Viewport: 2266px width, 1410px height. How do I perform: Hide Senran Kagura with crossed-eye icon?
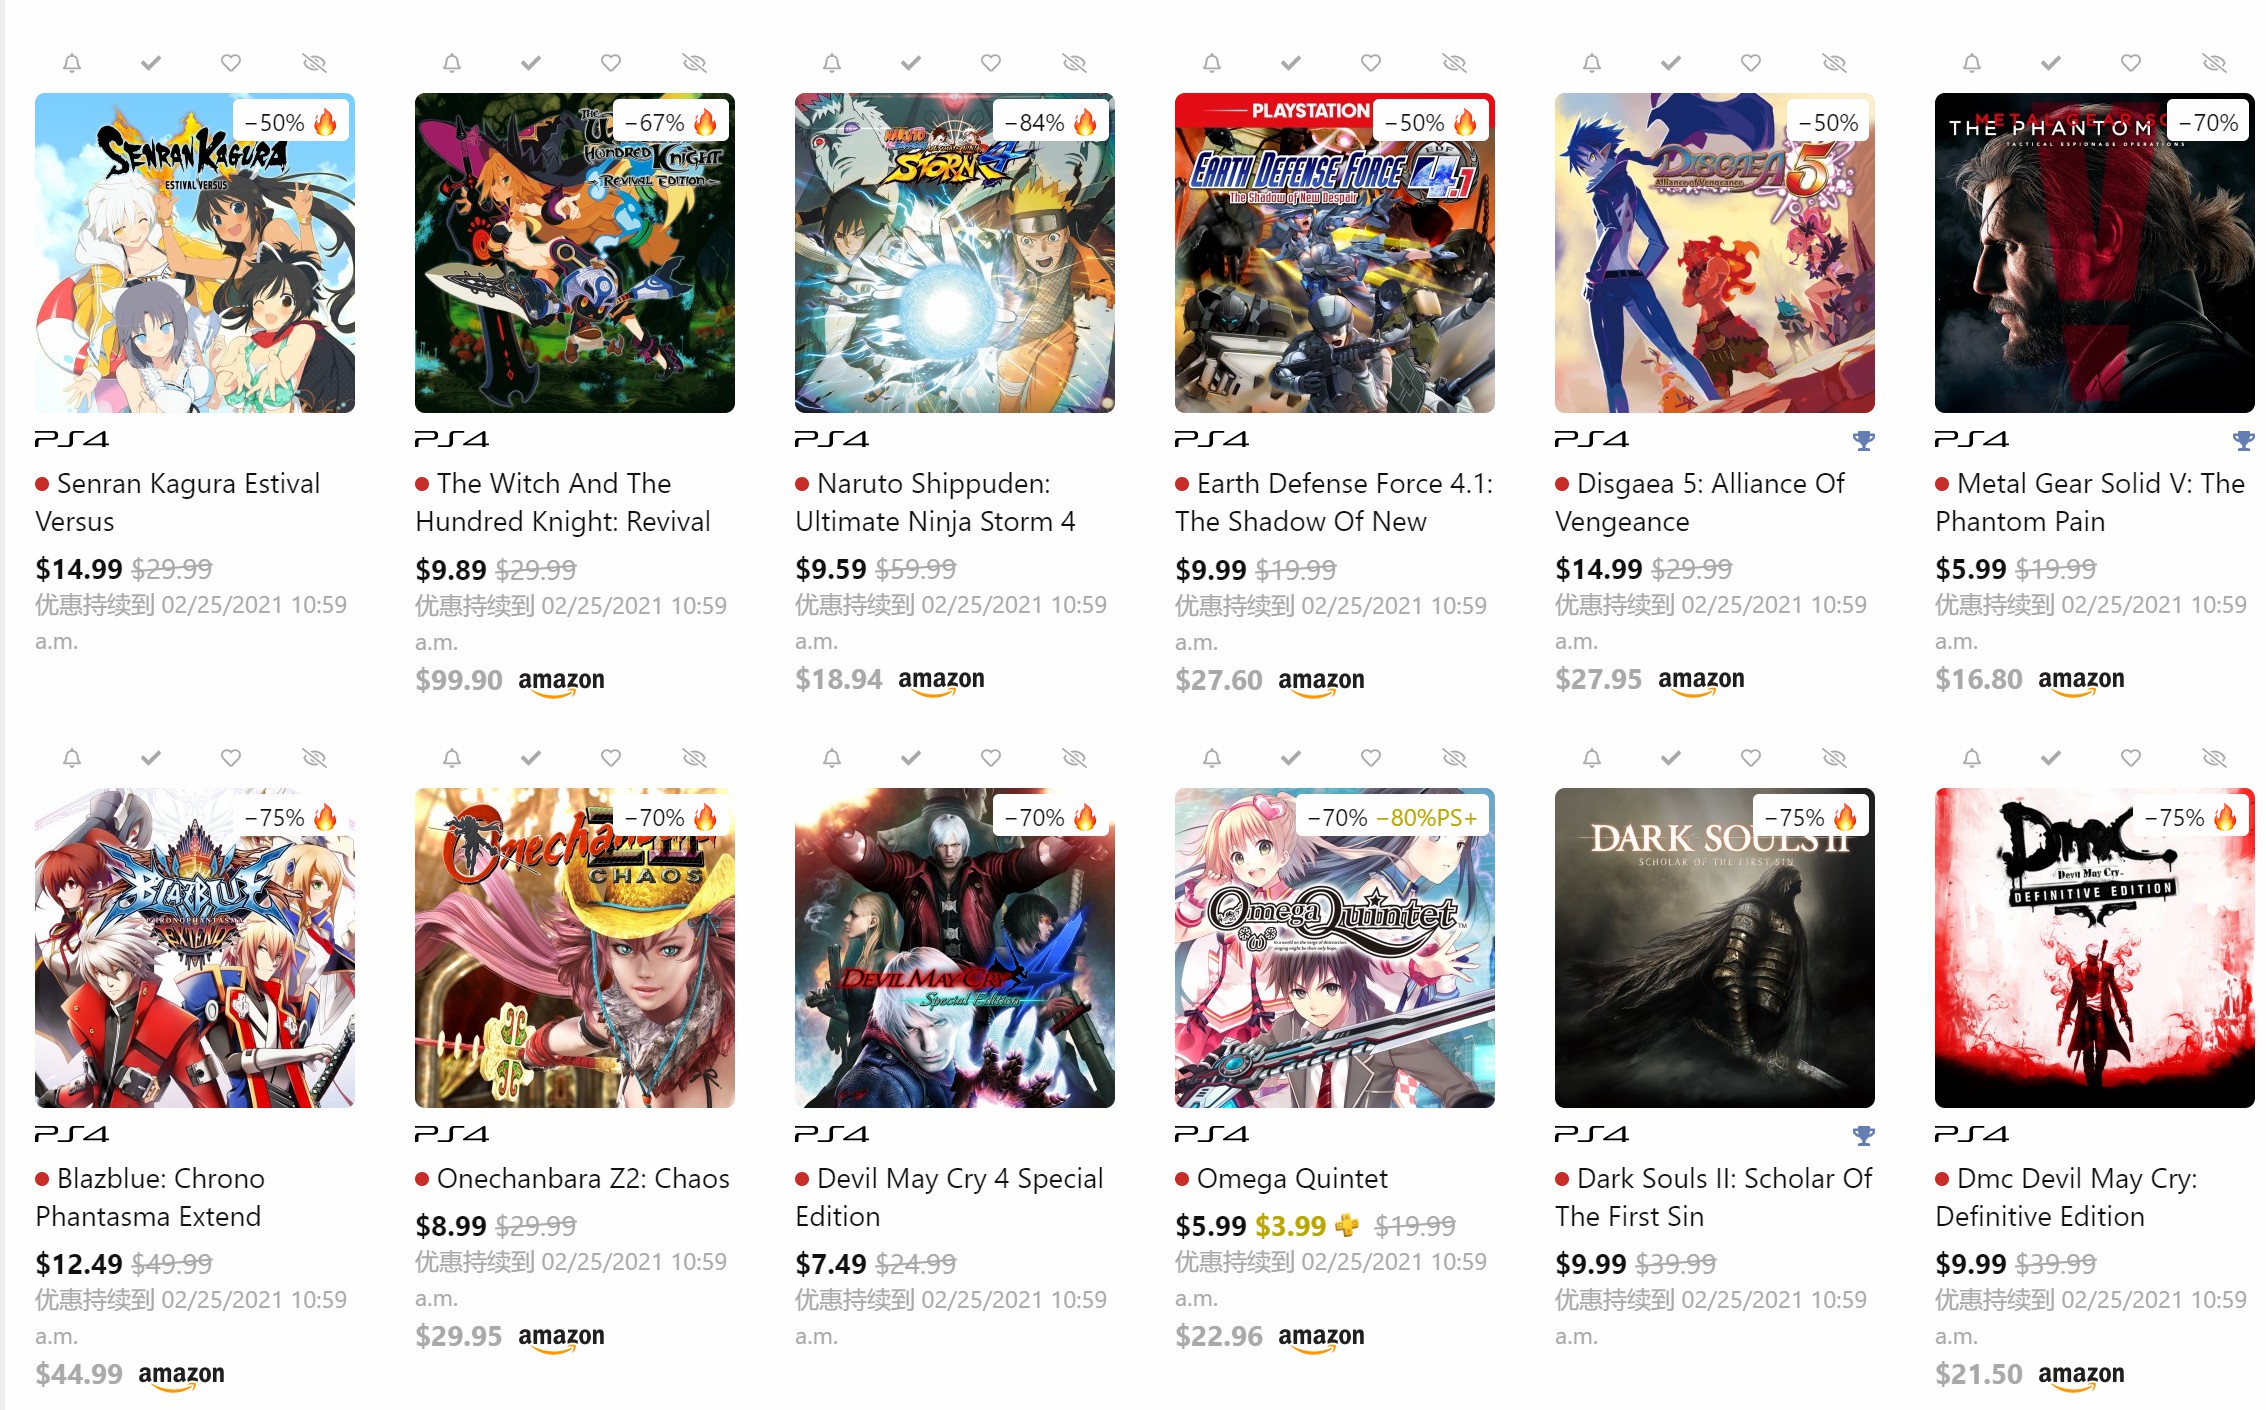coord(315,63)
